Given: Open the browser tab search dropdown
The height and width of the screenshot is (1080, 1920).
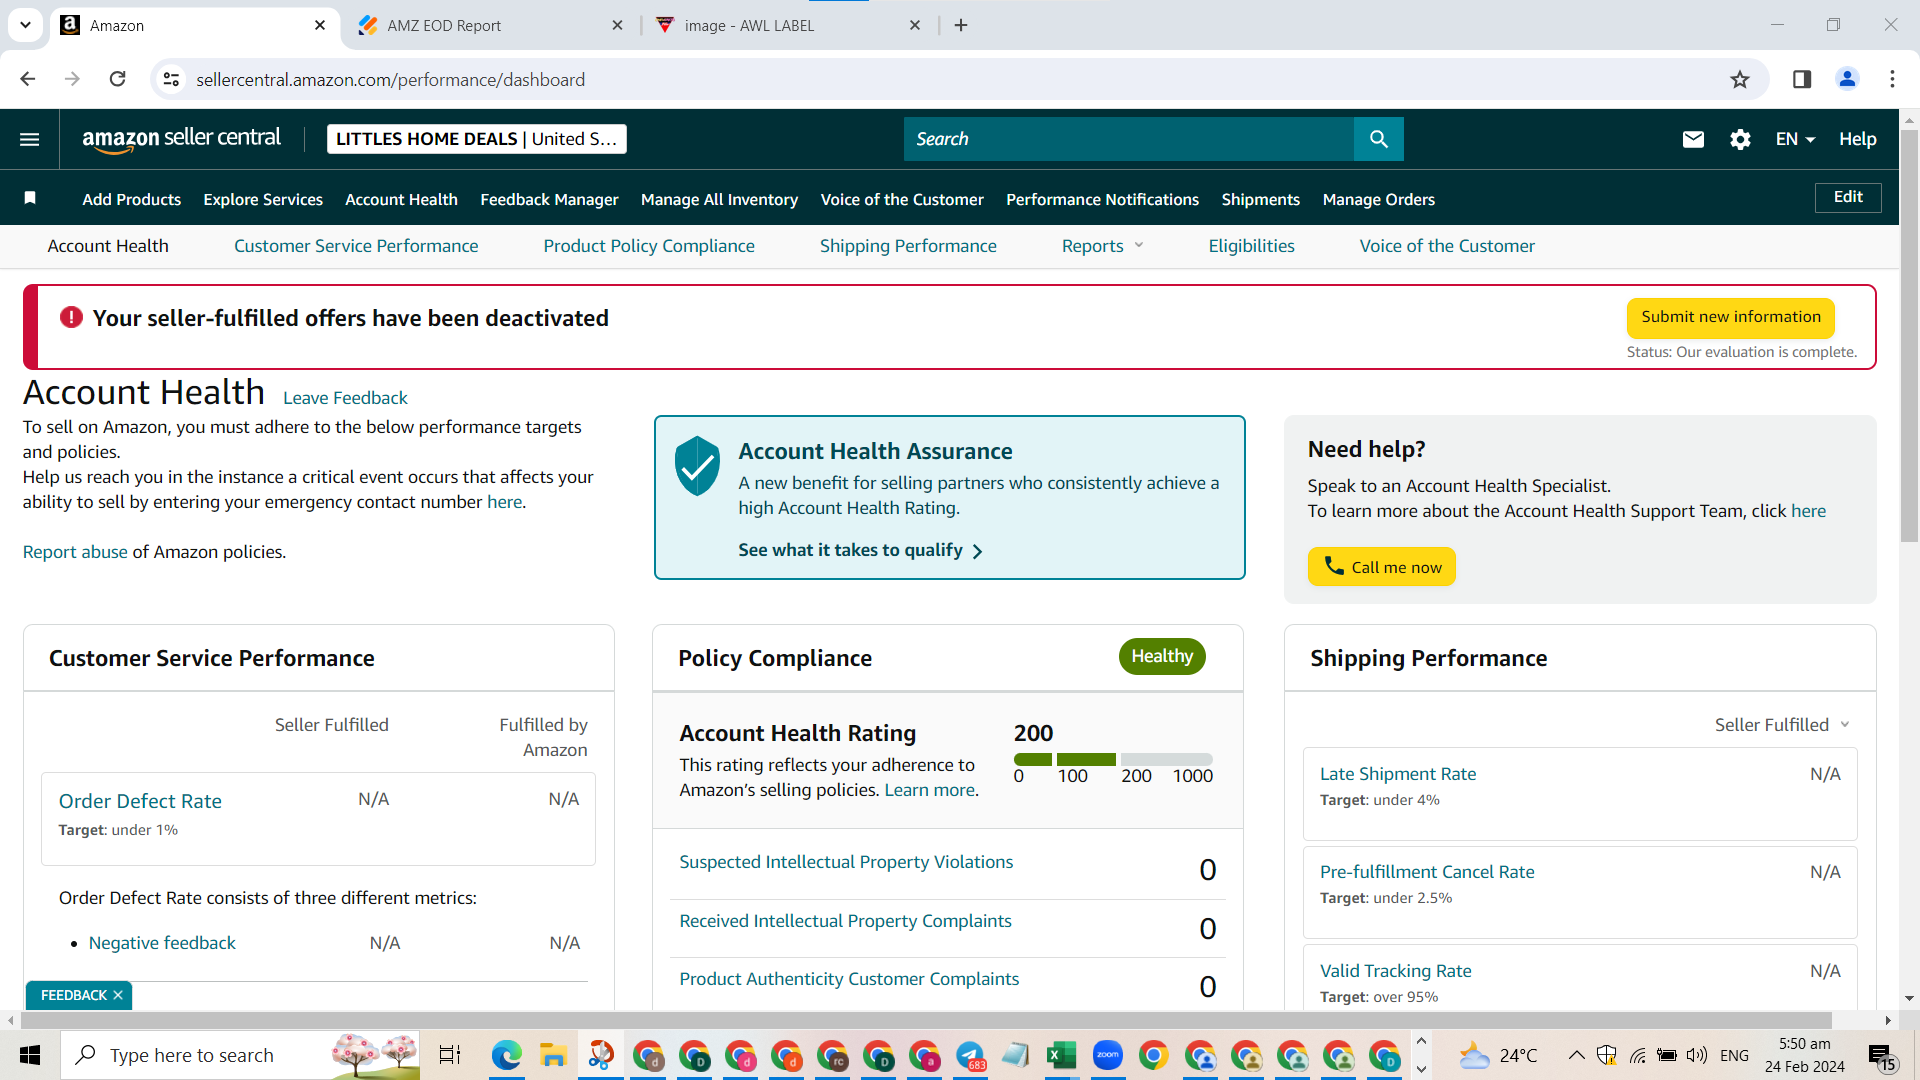Looking at the screenshot, I should (25, 25).
